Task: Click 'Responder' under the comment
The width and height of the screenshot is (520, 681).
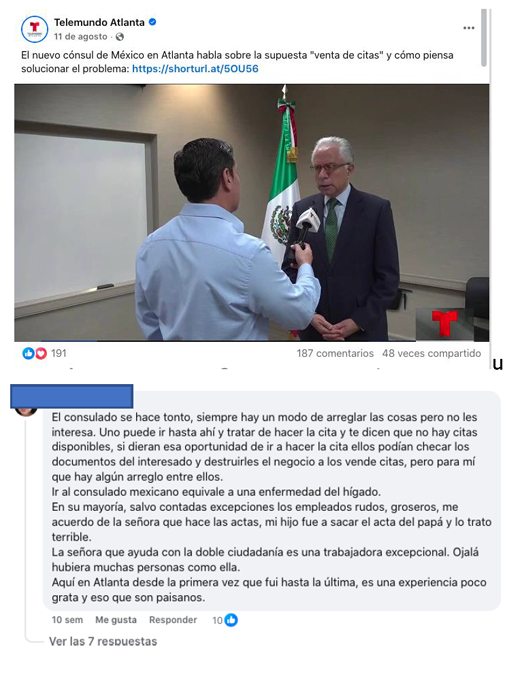Action: click(173, 620)
